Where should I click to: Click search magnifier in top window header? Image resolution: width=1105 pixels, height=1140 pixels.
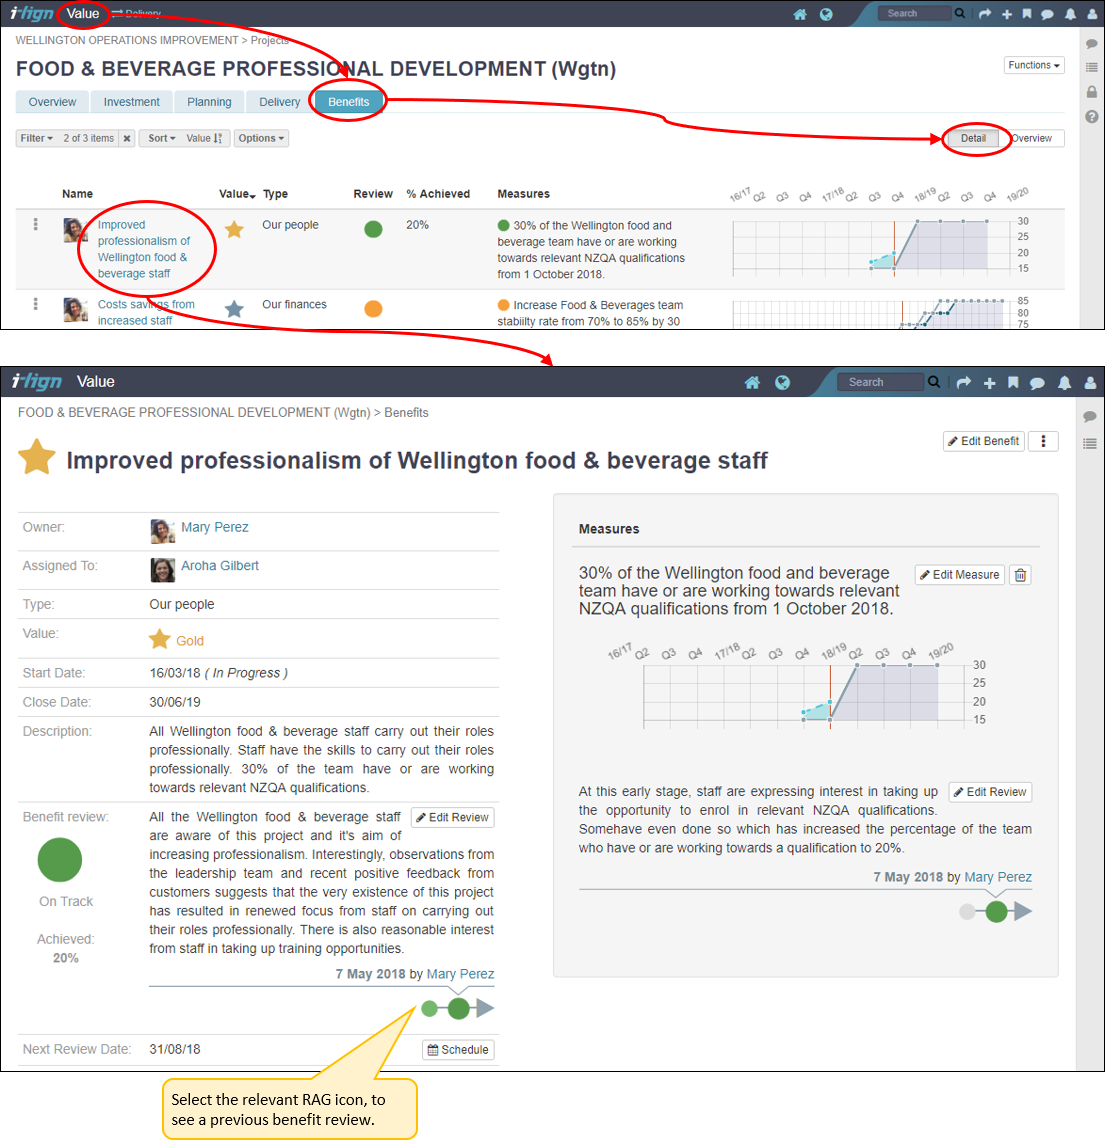pyautogui.click(x=960, y=13)
